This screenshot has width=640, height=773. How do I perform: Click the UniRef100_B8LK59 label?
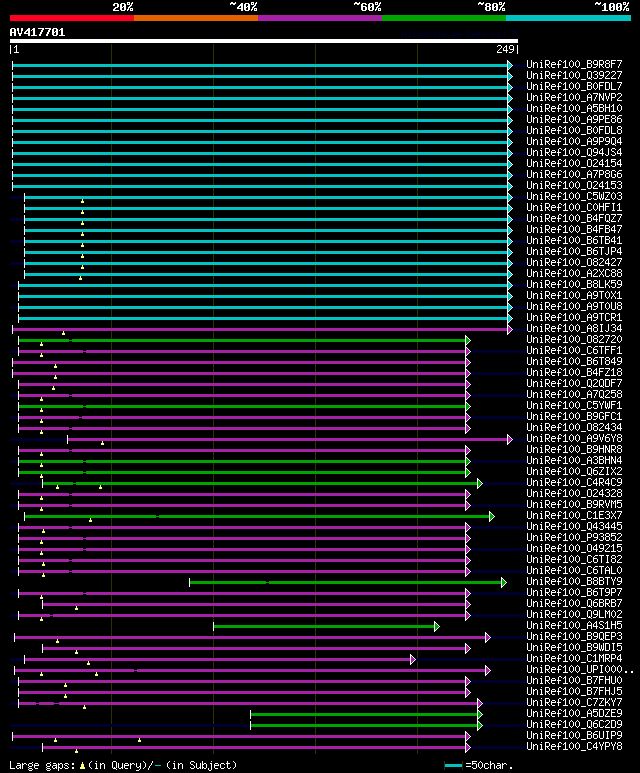click(x=574, y=284)
